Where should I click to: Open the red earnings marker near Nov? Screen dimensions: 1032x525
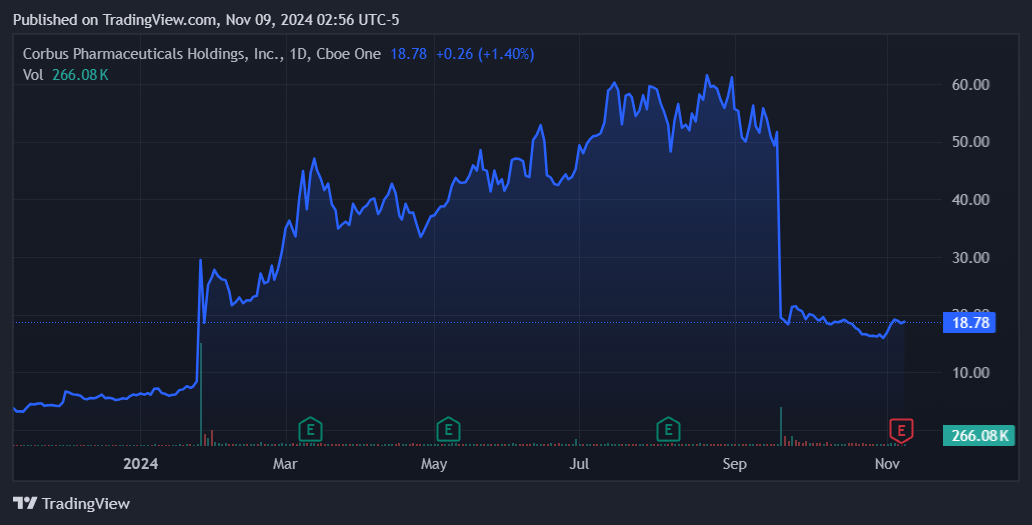pyautogui.click(x=902, y=430)
